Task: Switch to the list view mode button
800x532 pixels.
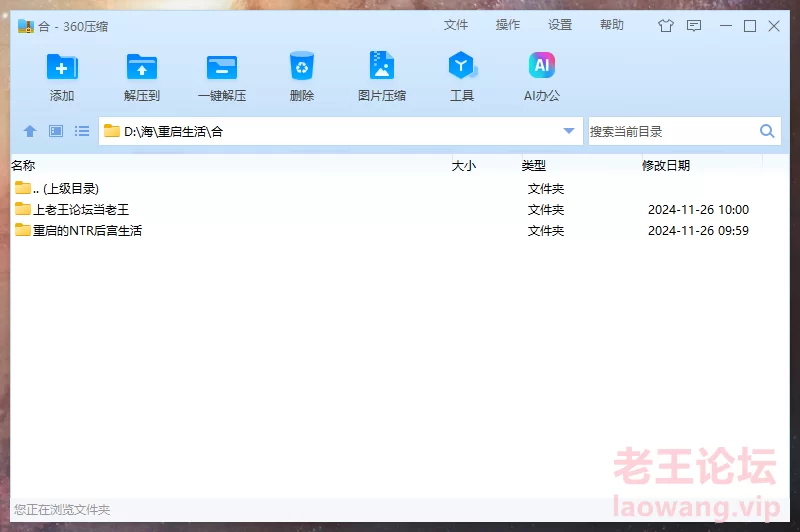Action: 82,131
